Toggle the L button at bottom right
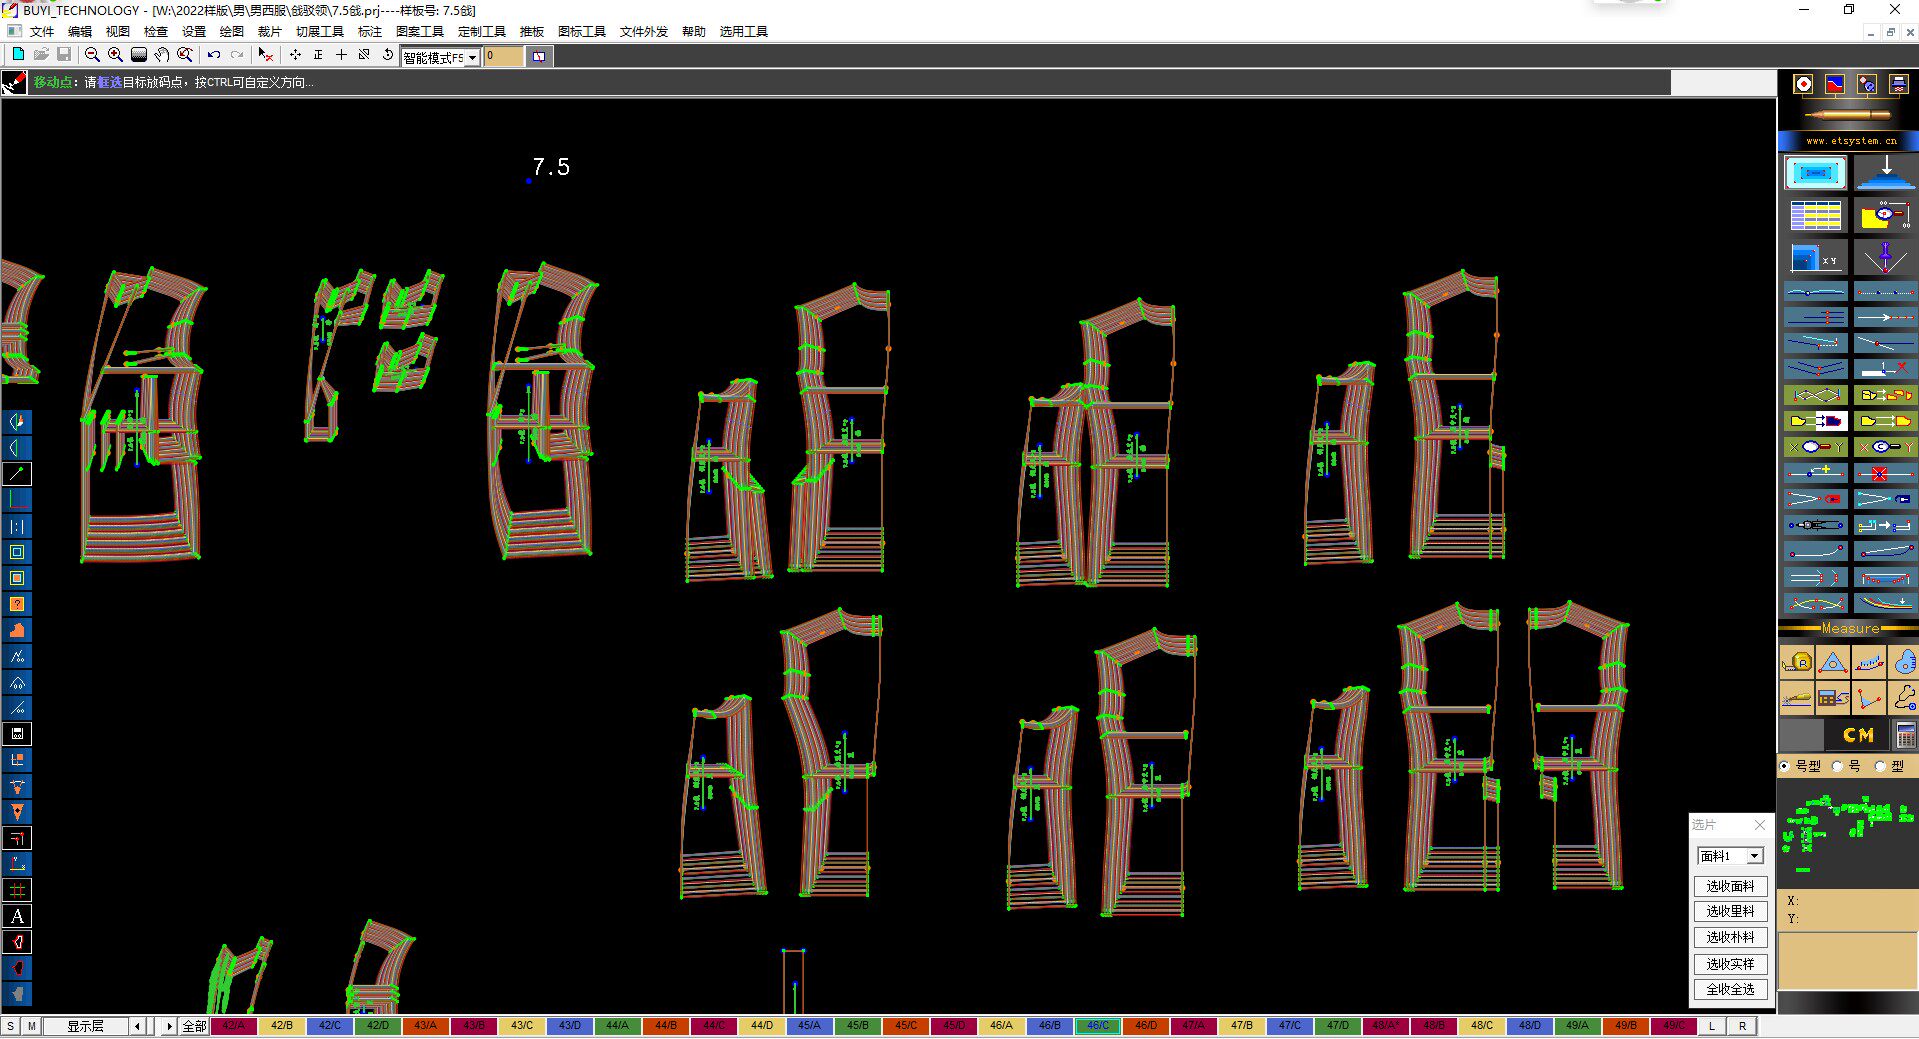Screen dimensions: 1919x1039 tap(1712, 1026)
